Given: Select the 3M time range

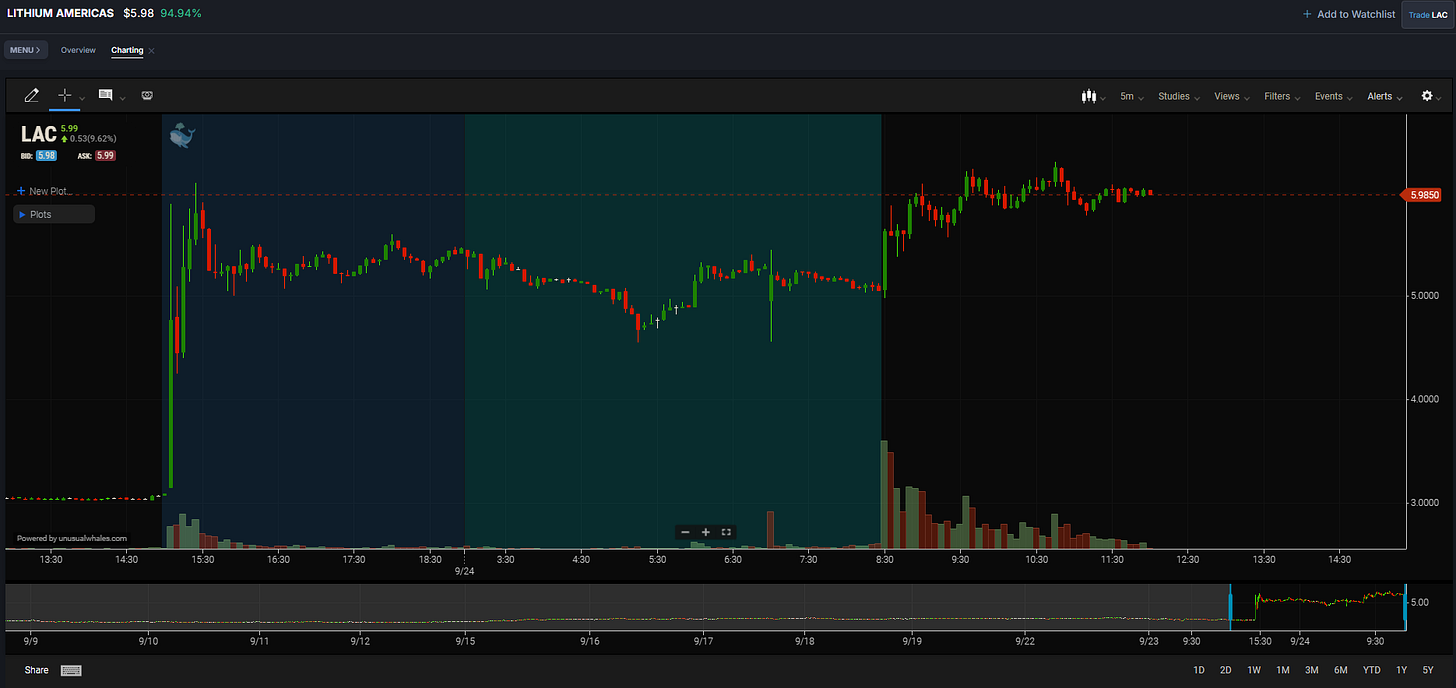Looking at the screenshot, I should (1312, 670).
